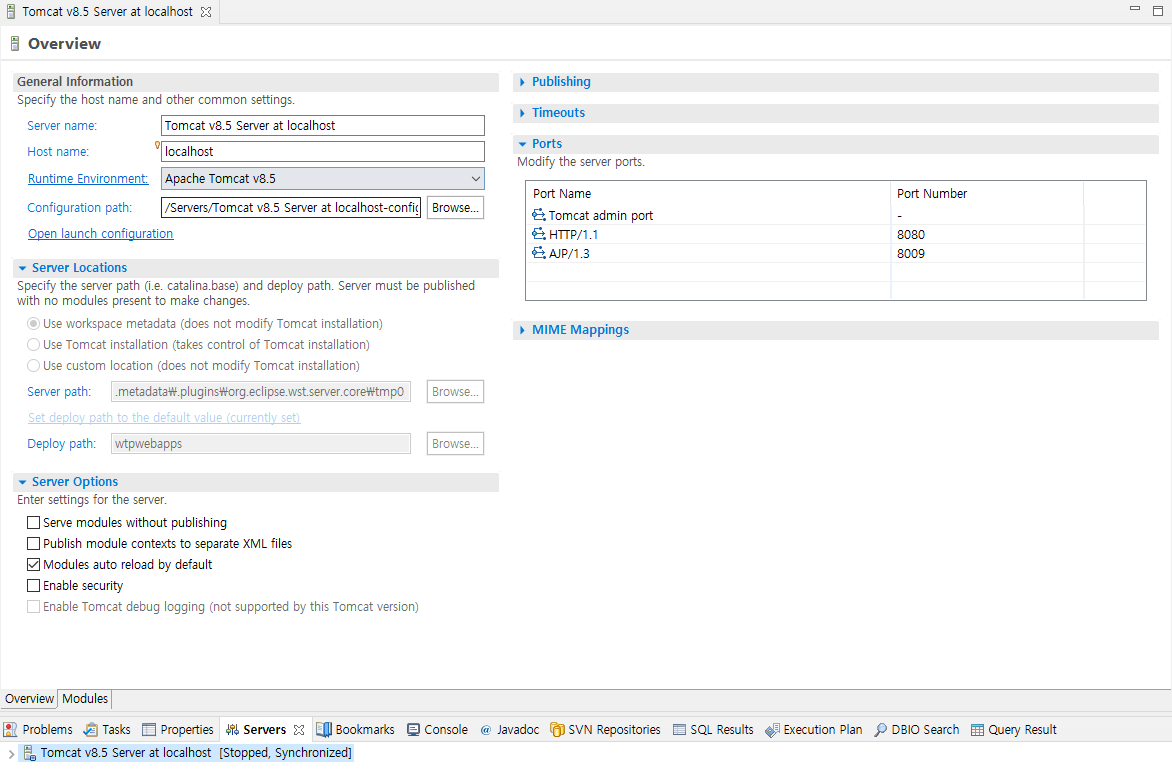Open the Console tab
The image size is (1172, 776).
point(437,730)
